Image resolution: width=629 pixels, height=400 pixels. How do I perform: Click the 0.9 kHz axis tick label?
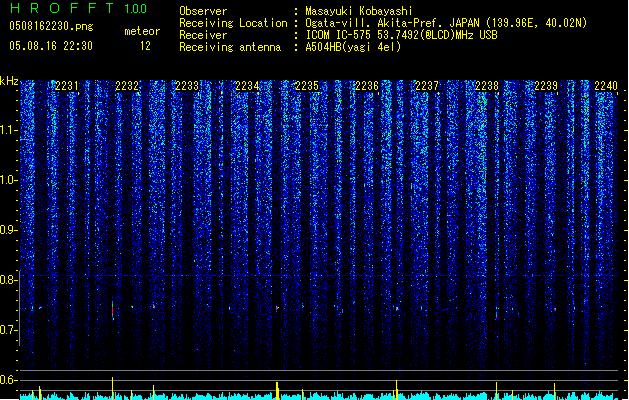click(x=9, y=230)
